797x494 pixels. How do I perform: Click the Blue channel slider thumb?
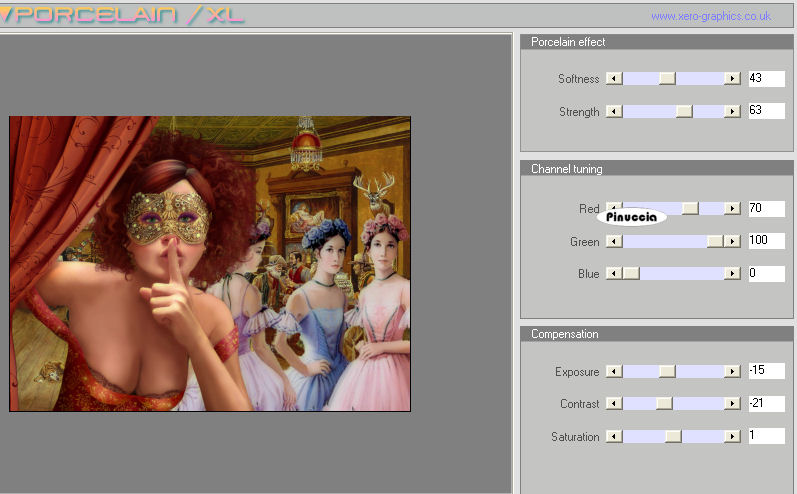631,273
